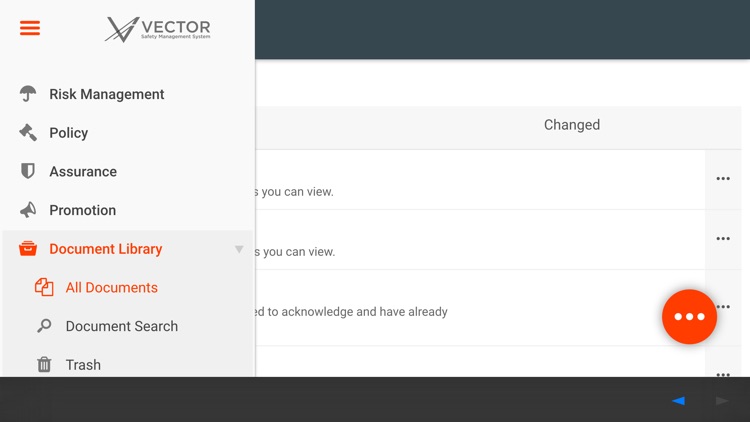Sort by the Changed column header

coord(572,125)
